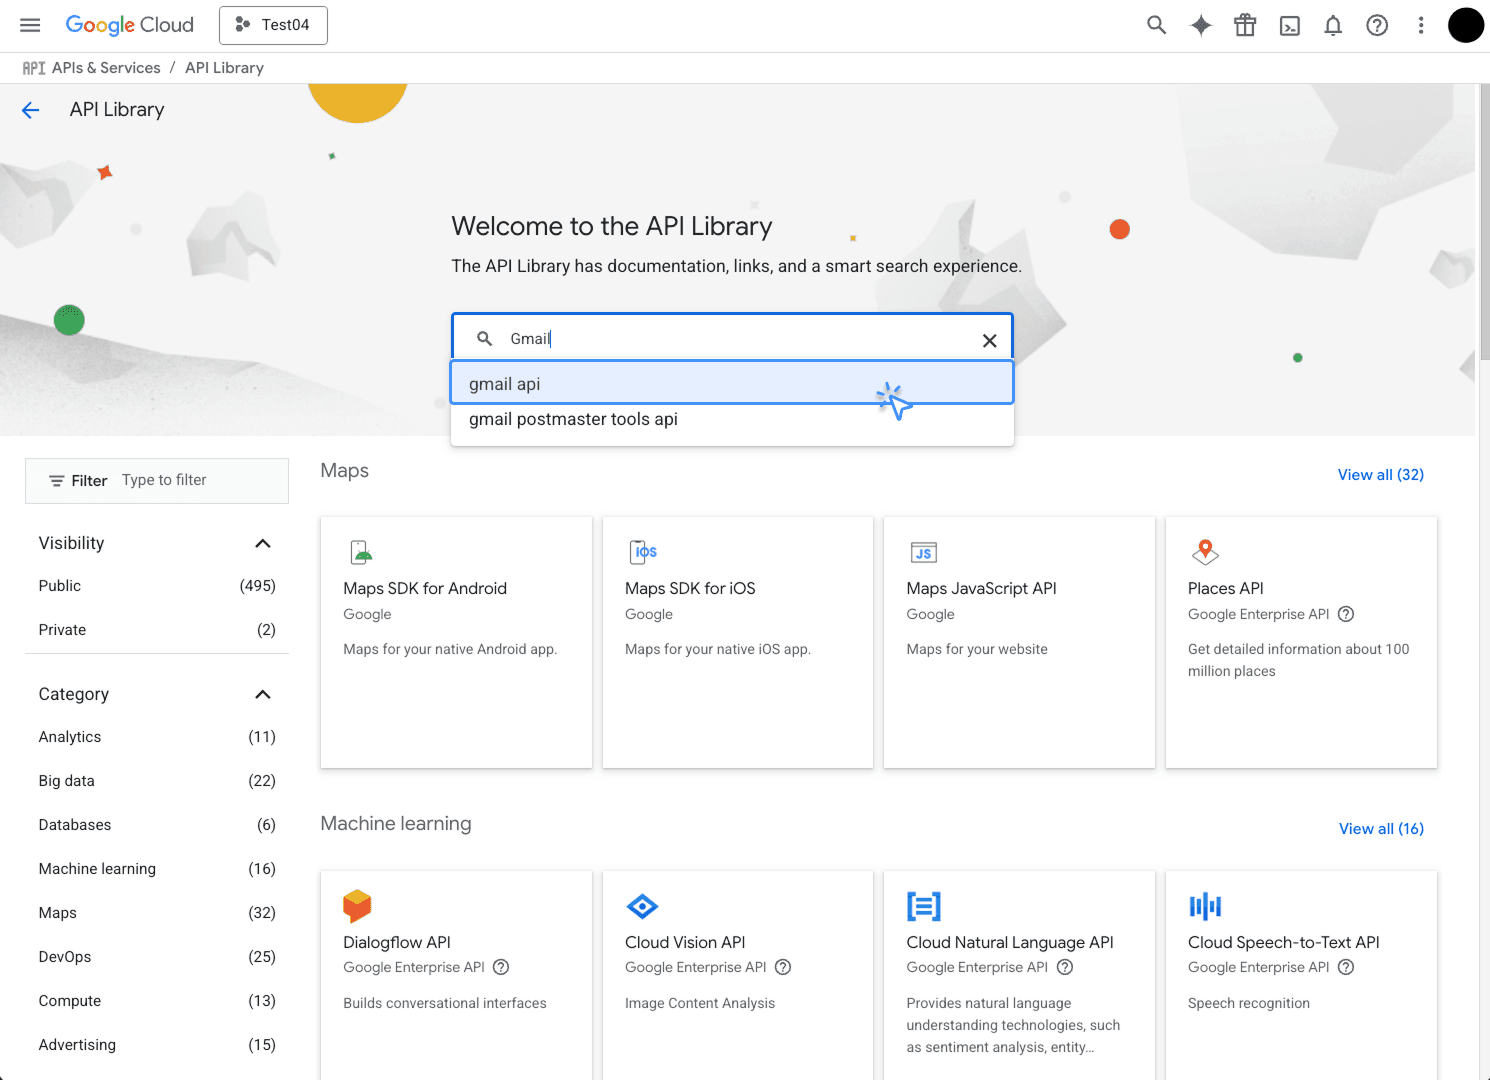The height and width of the screenshot is (1080, 1490).
Task: Select the 'gmail api' suggestion
Action: point(732,384)
